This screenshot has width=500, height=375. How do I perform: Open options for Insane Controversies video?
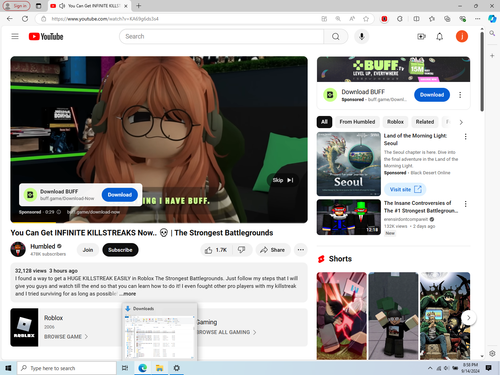465,204
